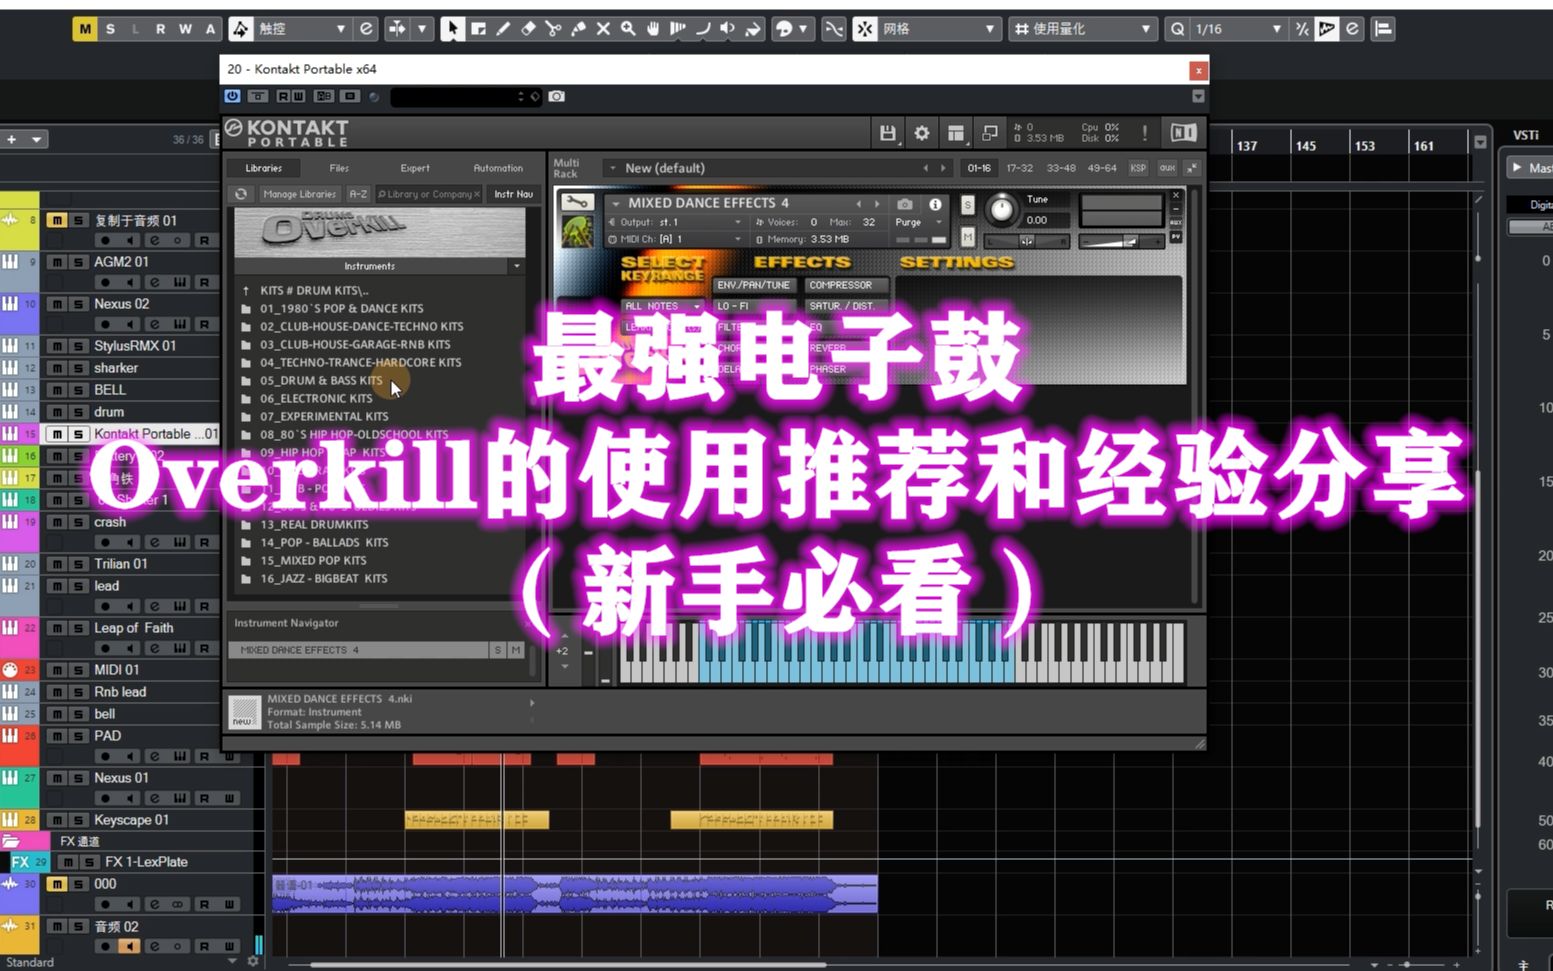This screenshot has width=1553, height=971.
Task: Open the color palette tool menu
Action: pyautogui.click(x=791, y=29)
